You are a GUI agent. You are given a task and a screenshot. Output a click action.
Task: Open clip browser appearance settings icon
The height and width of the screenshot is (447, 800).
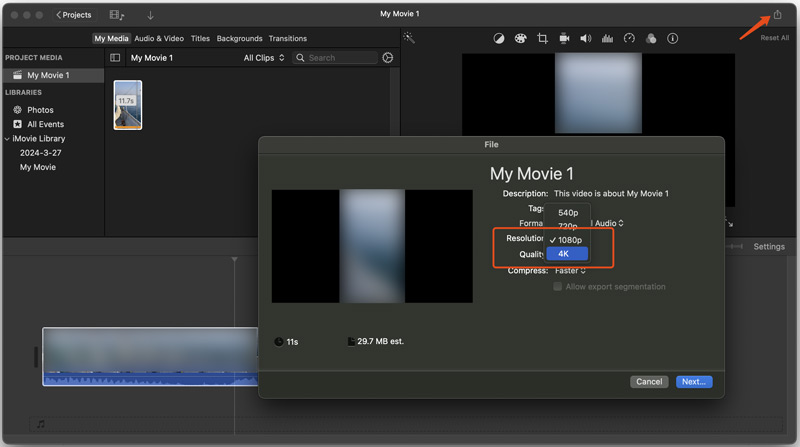(x=388, y=58)
